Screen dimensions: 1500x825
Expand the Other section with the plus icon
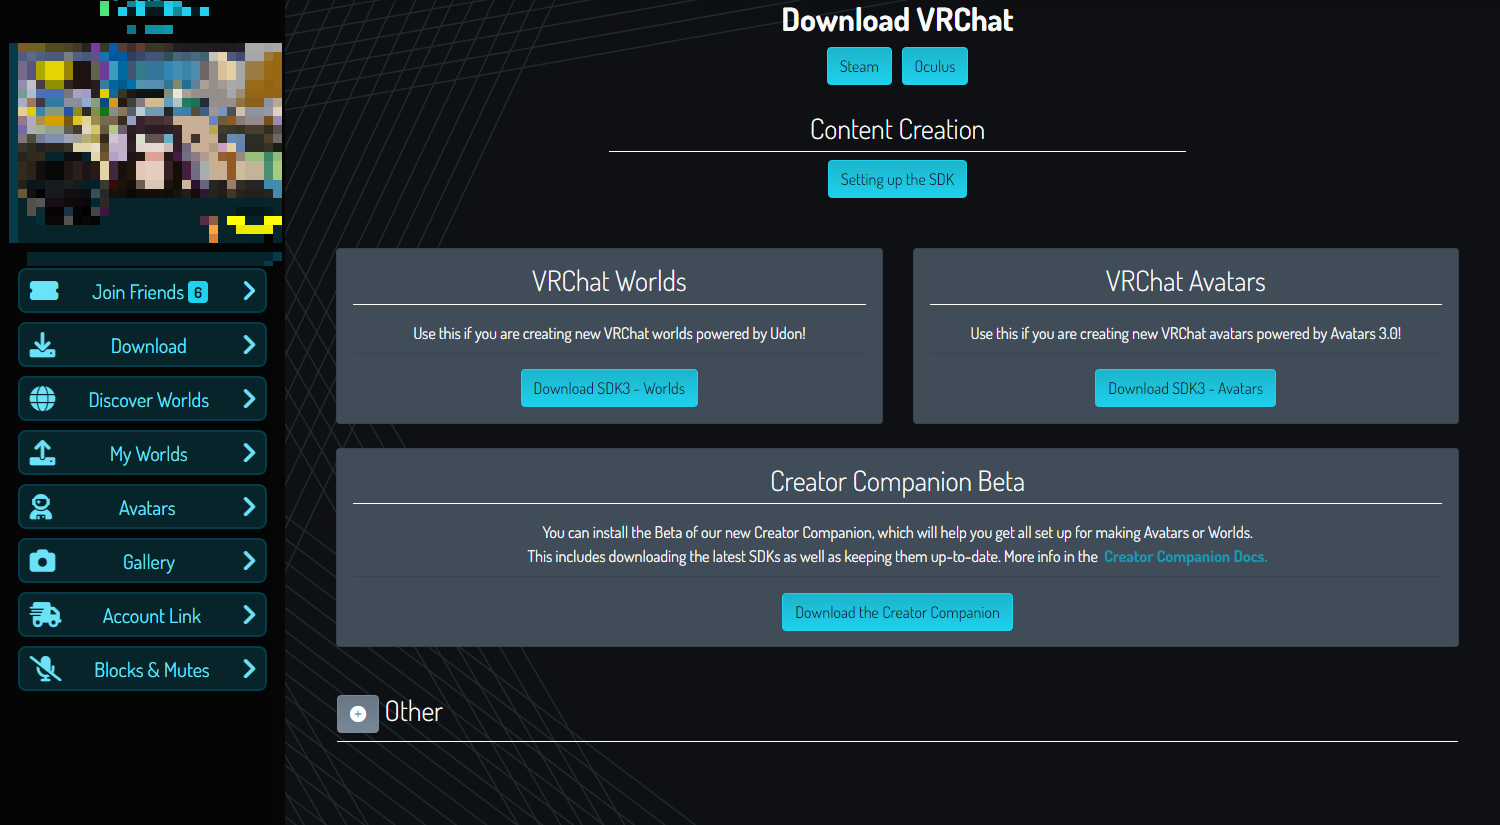pyautogui.click(x=358, y=714)
